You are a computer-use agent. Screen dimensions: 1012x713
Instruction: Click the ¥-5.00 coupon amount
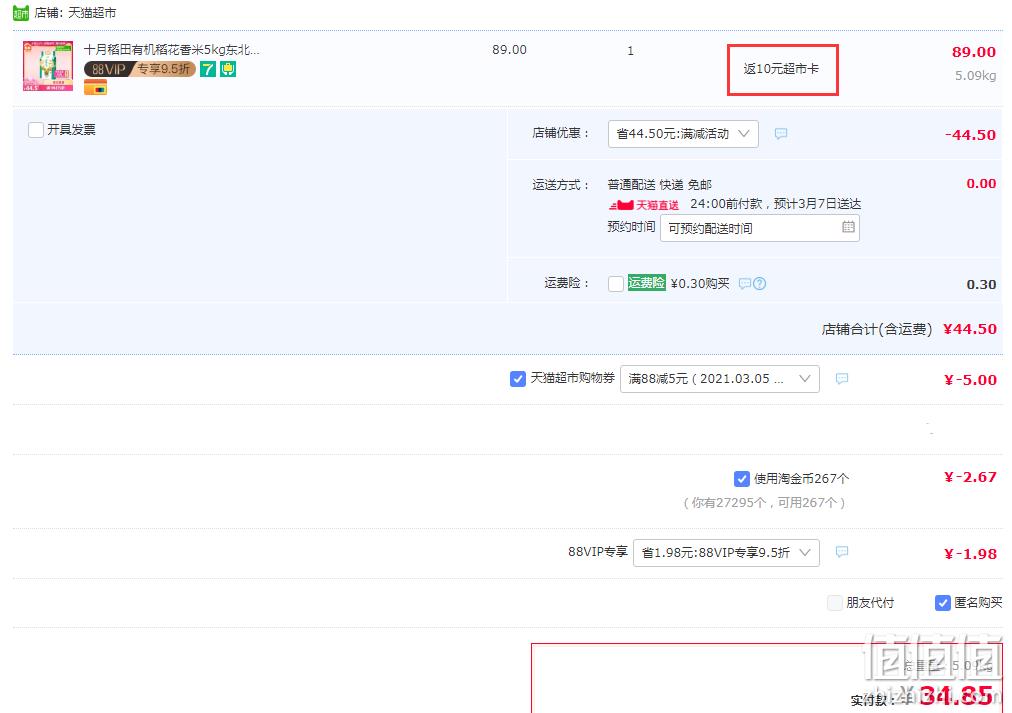click(970, 380)
